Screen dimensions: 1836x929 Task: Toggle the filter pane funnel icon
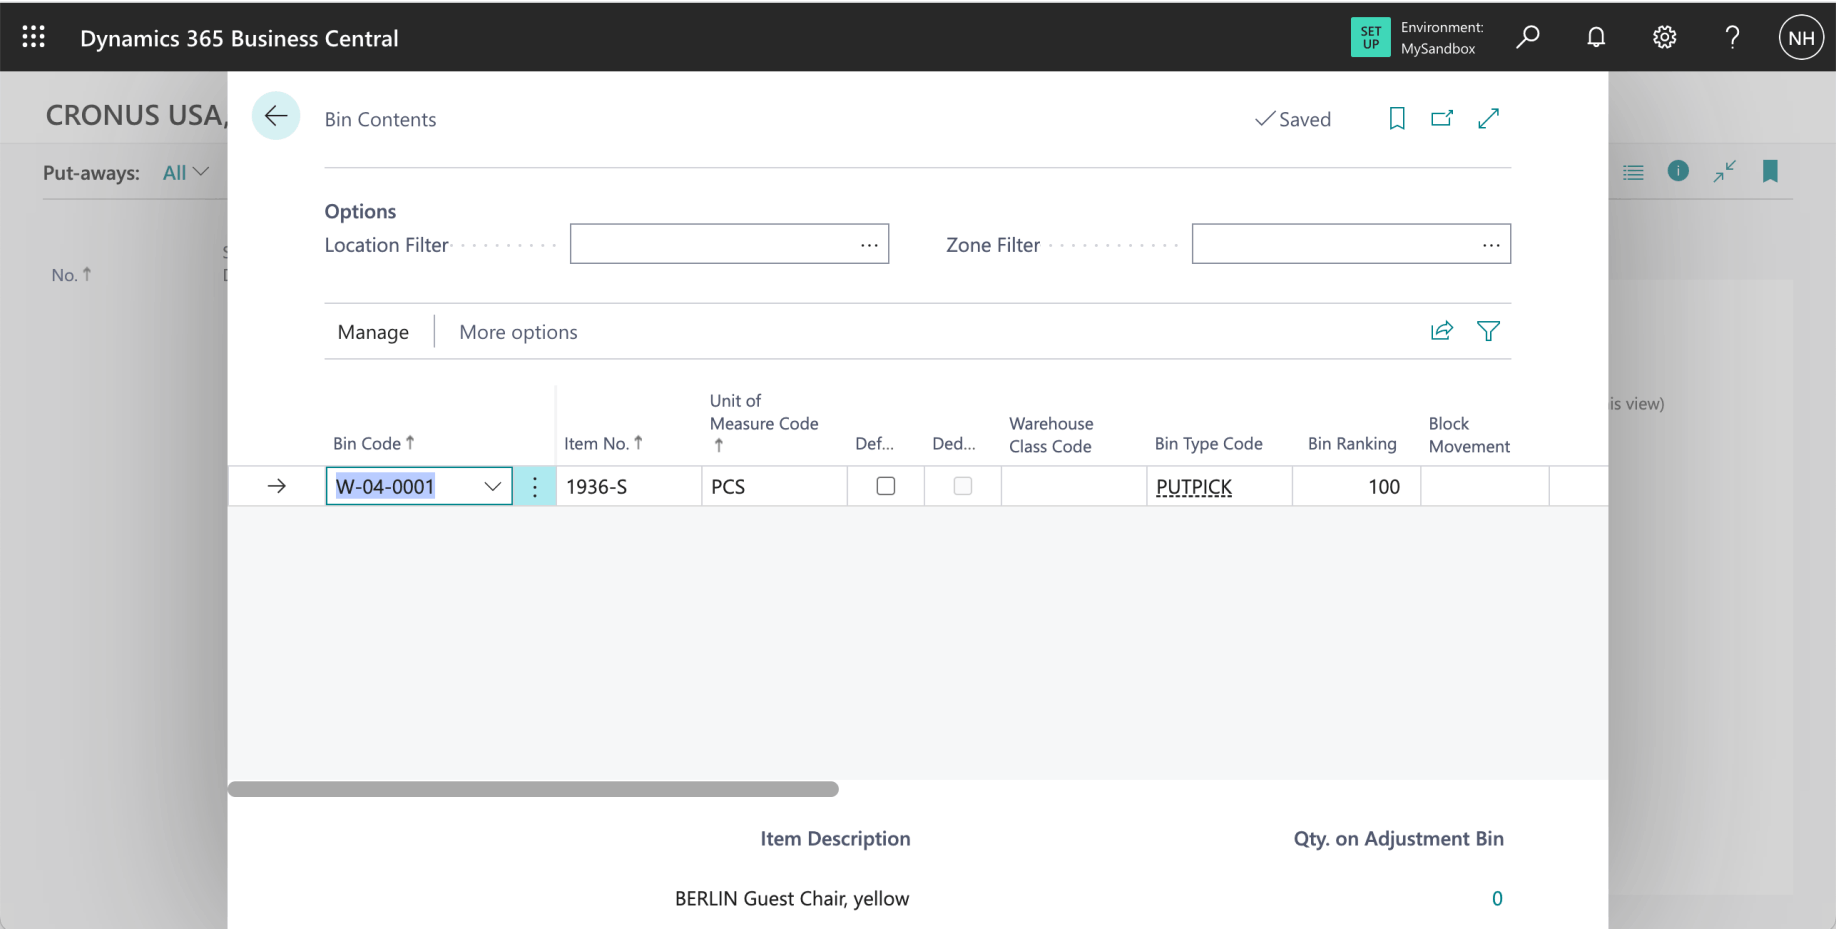1488,331
